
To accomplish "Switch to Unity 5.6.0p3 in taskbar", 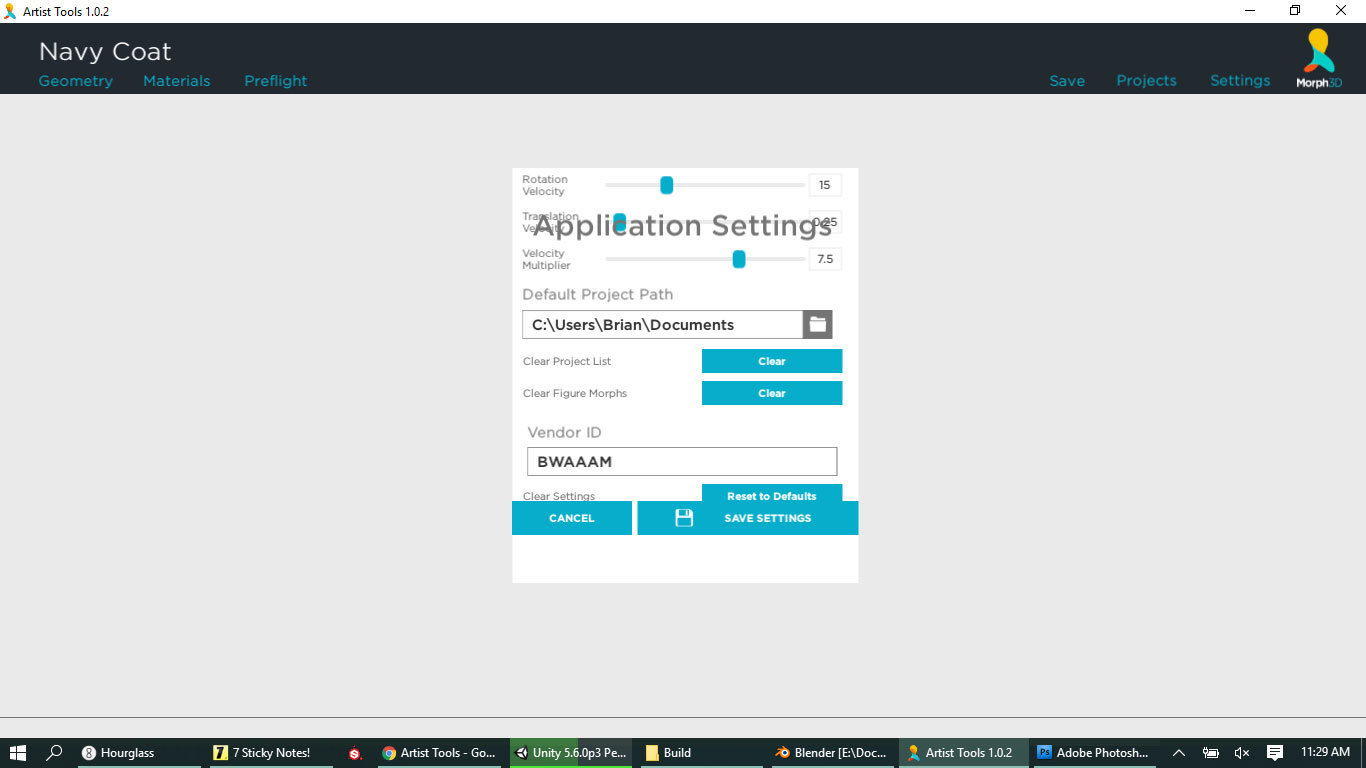I will tap(570, 753).
